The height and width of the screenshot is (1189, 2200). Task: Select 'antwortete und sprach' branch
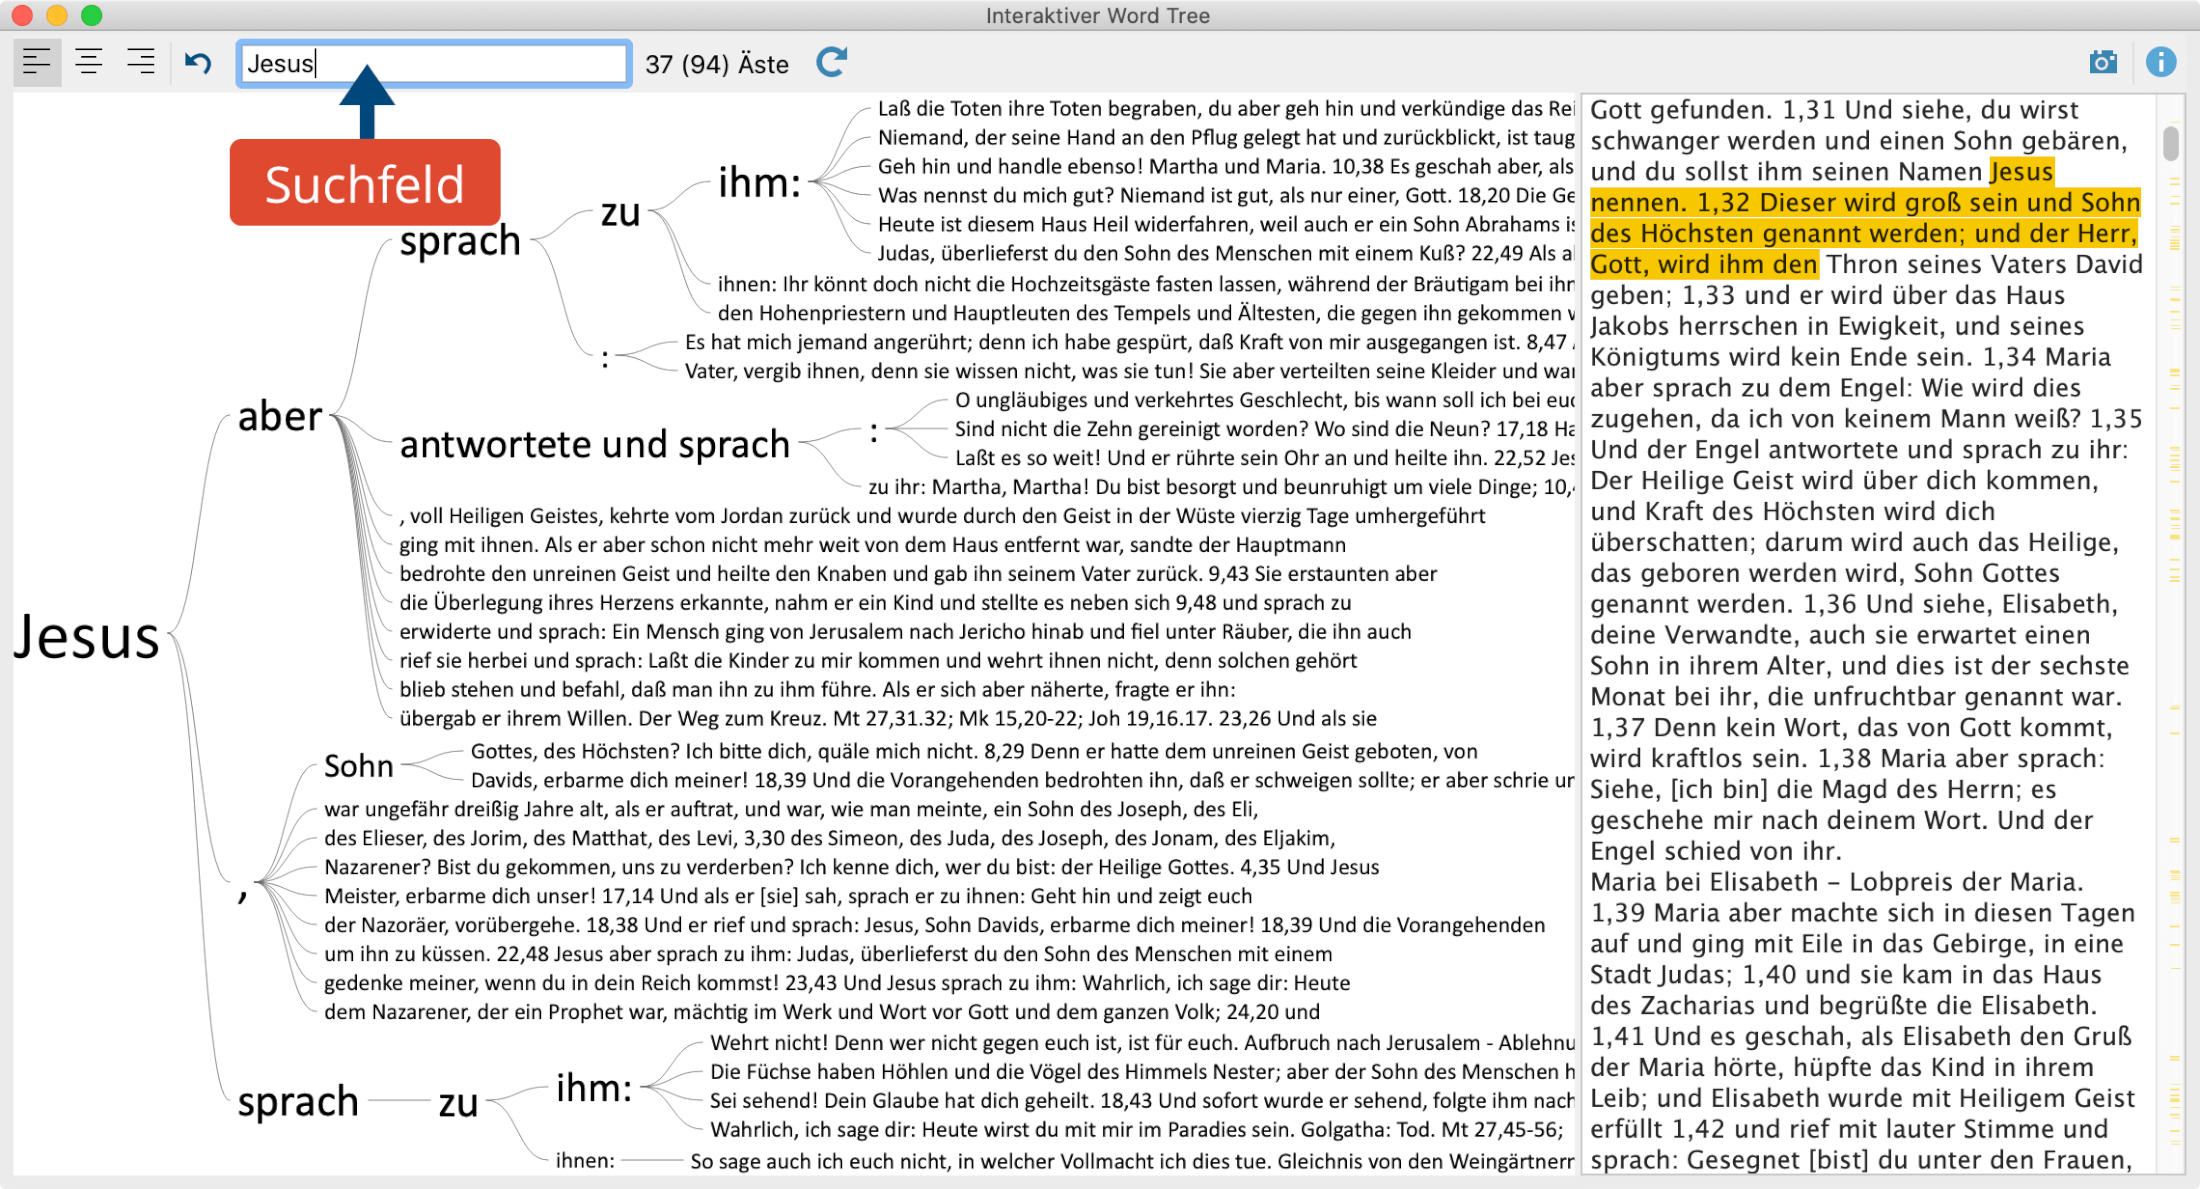(594, 445)
